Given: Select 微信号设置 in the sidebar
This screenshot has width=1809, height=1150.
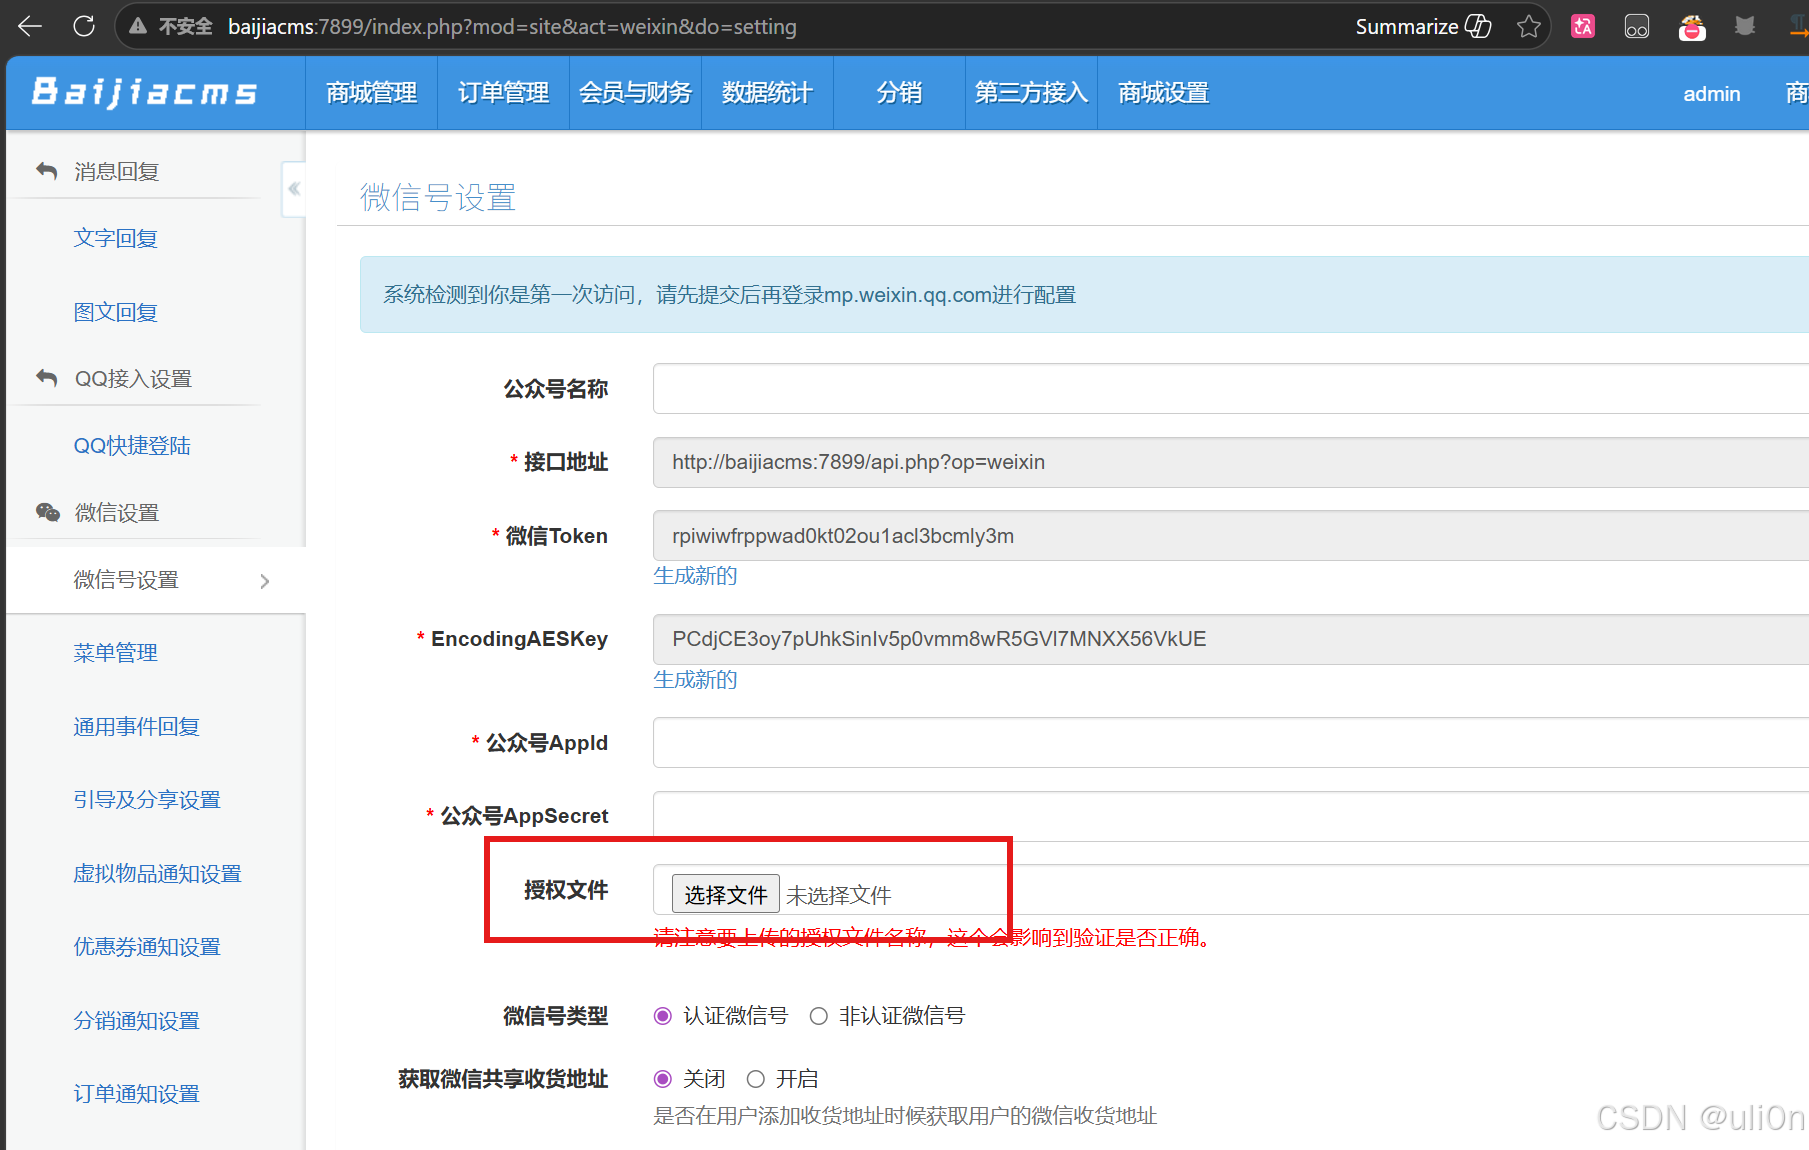Looking at the screenshot, I should [x=156, y=580].
